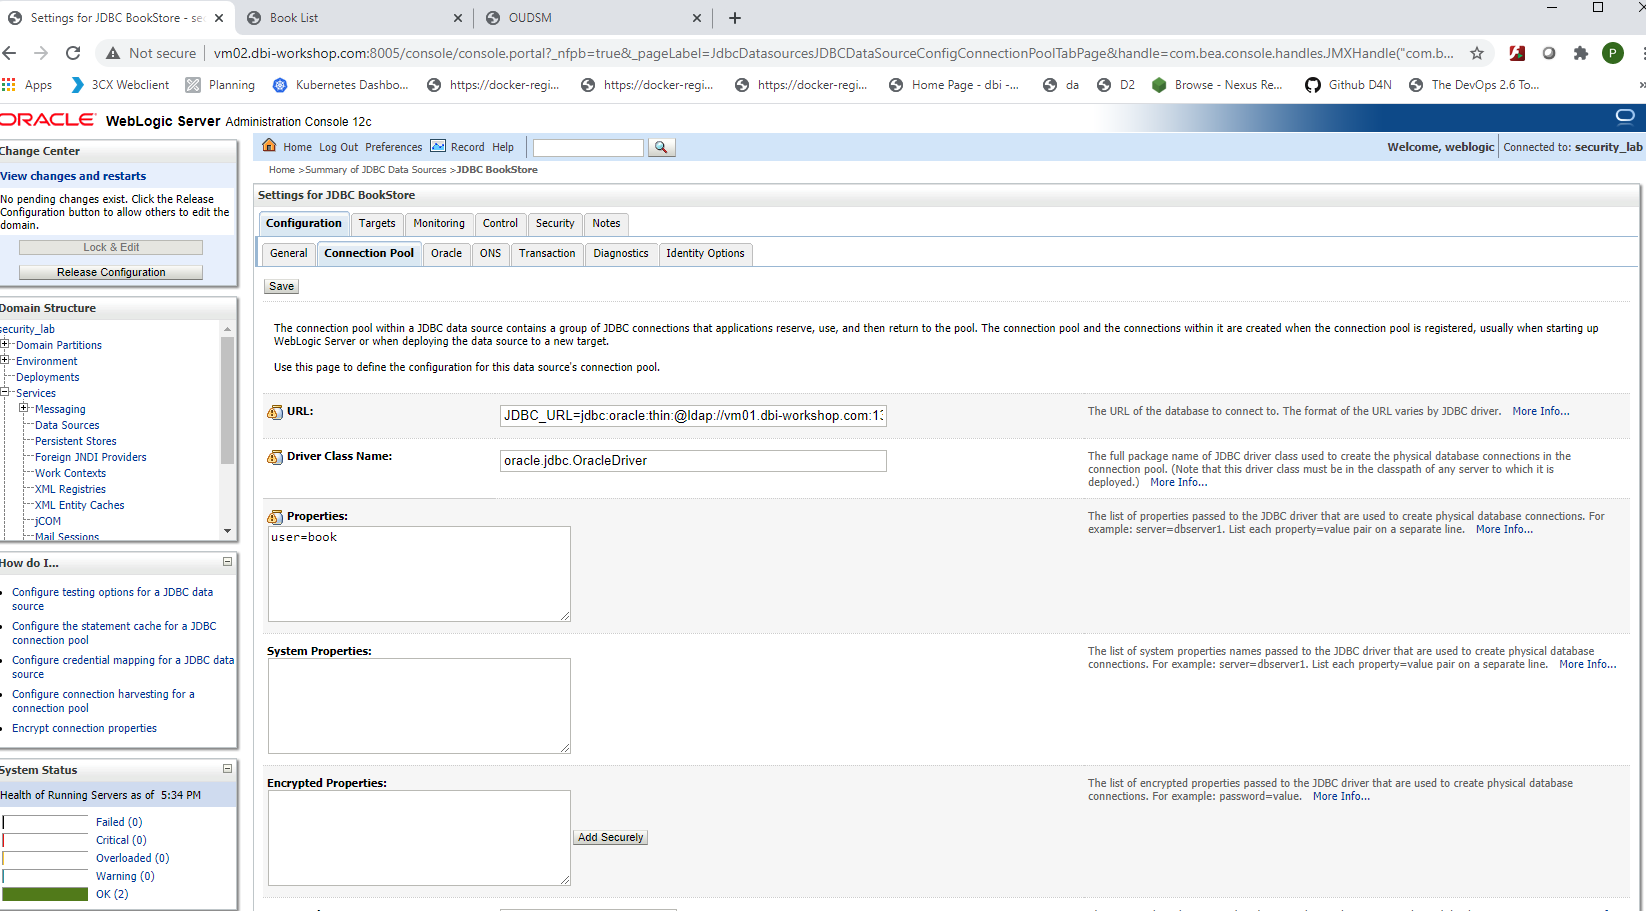Click the Save button
The height and width of the screenshot is (911, 1646).
282,287
